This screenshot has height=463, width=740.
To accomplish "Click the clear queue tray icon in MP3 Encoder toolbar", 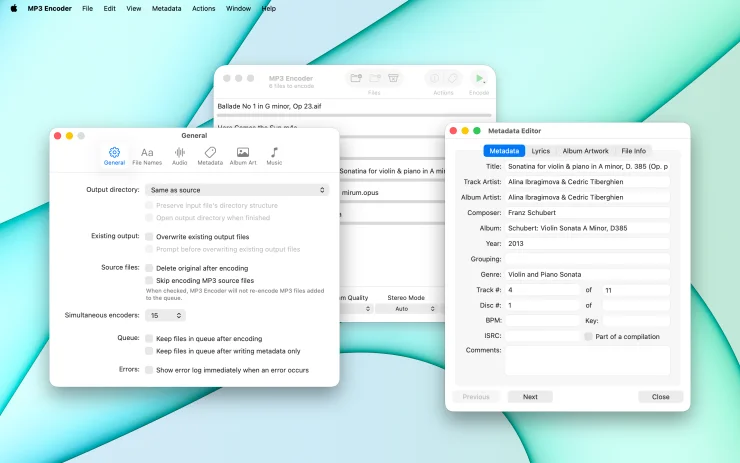I will click(393, 78).
